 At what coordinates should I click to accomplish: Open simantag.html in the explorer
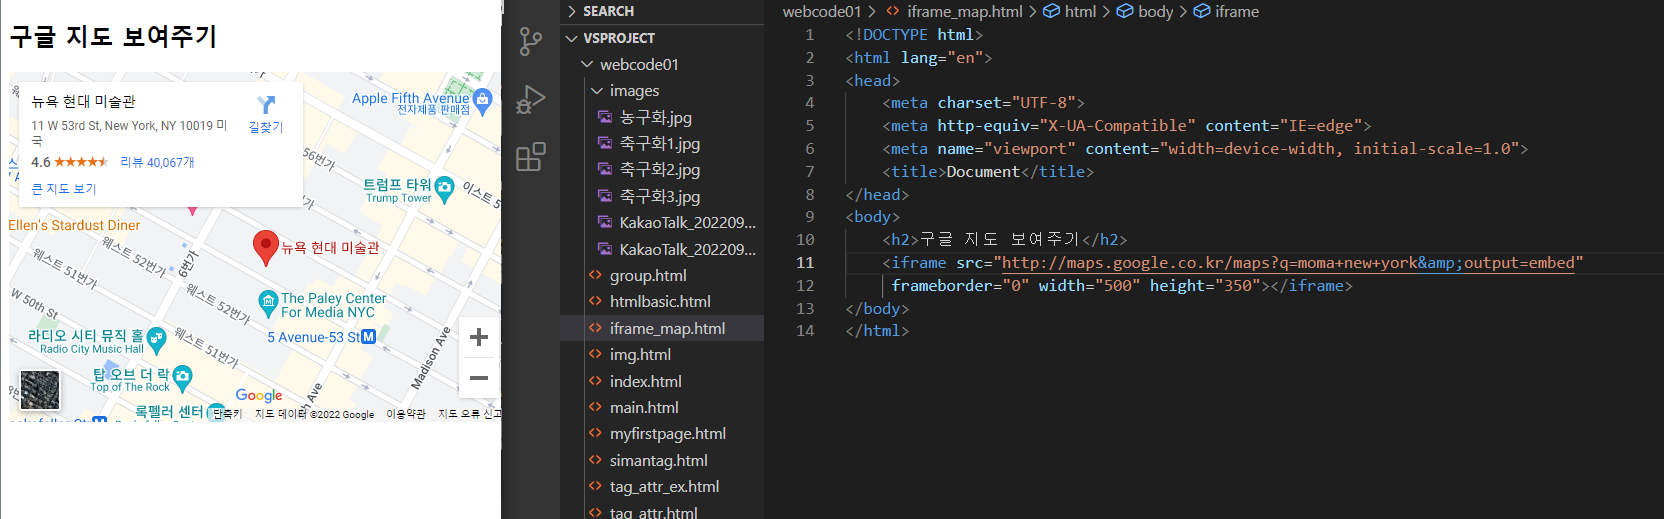[658, 460]
